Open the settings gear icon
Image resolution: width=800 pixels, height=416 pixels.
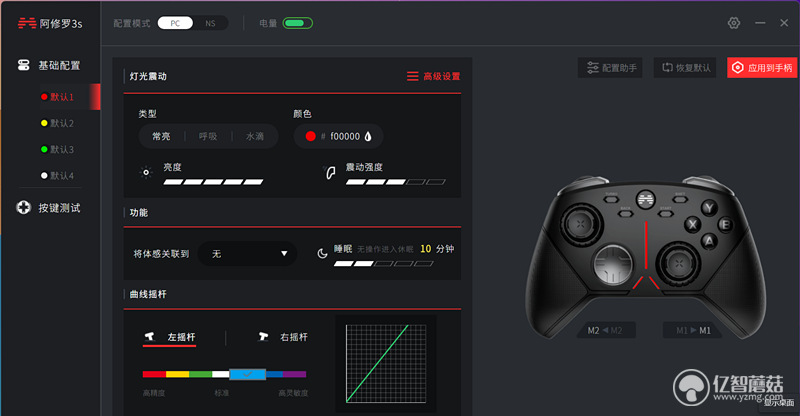[x=734, y=23]
